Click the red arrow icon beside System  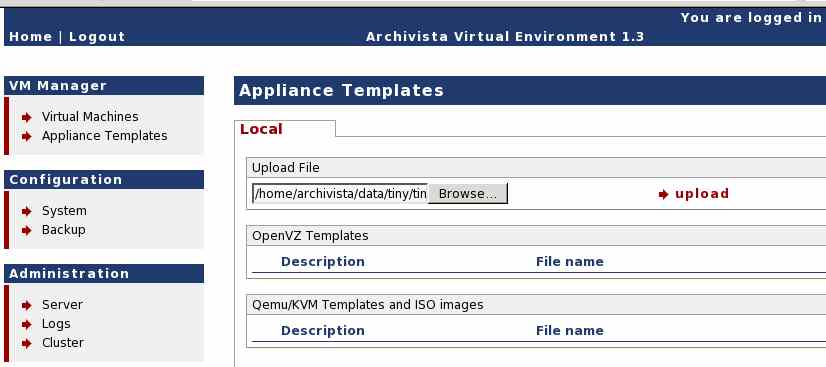point(27,212)
